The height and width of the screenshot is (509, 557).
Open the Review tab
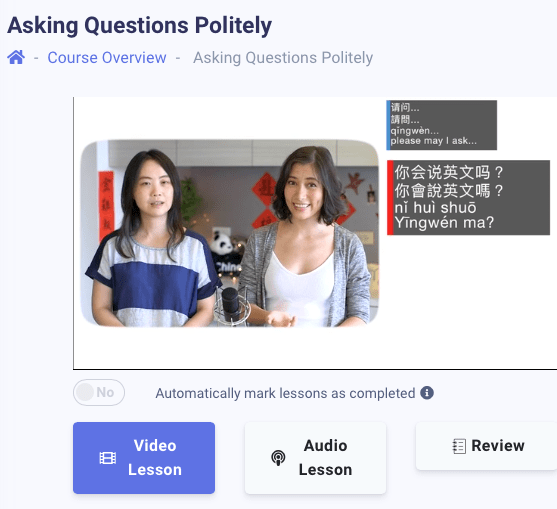point(486,446)
